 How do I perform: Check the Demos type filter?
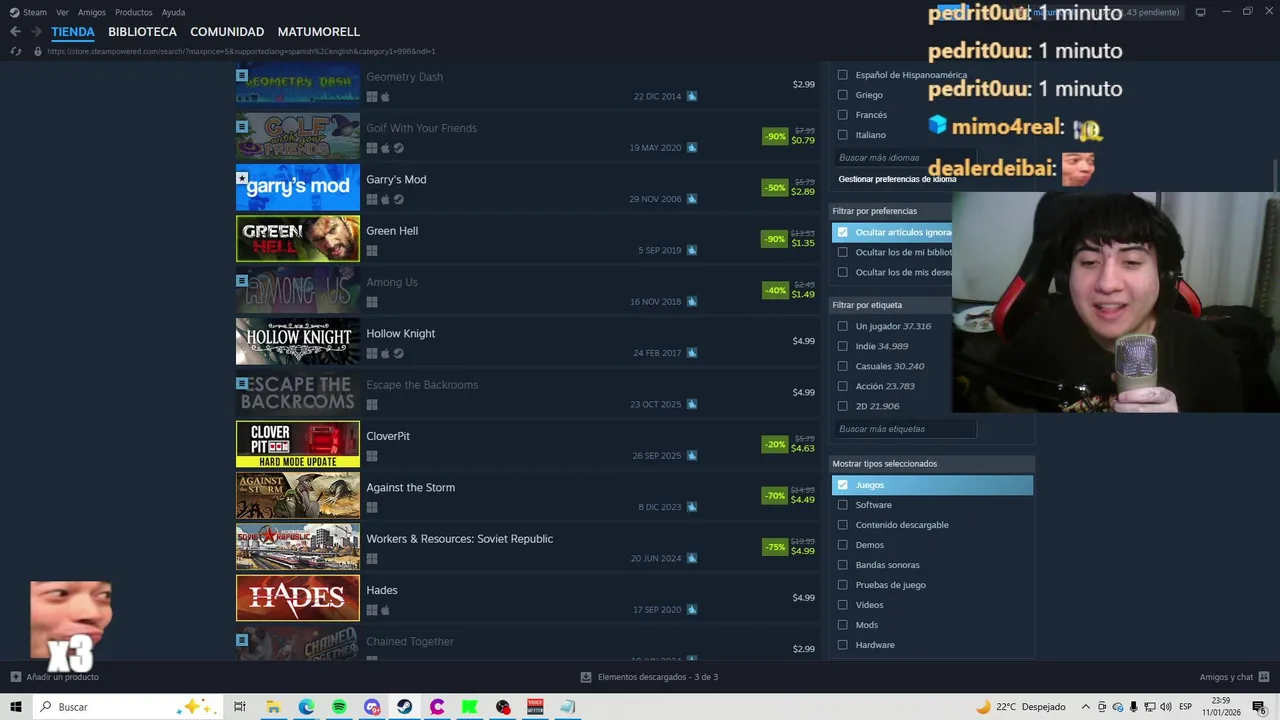pyautogui.click(x=842, y=545)
